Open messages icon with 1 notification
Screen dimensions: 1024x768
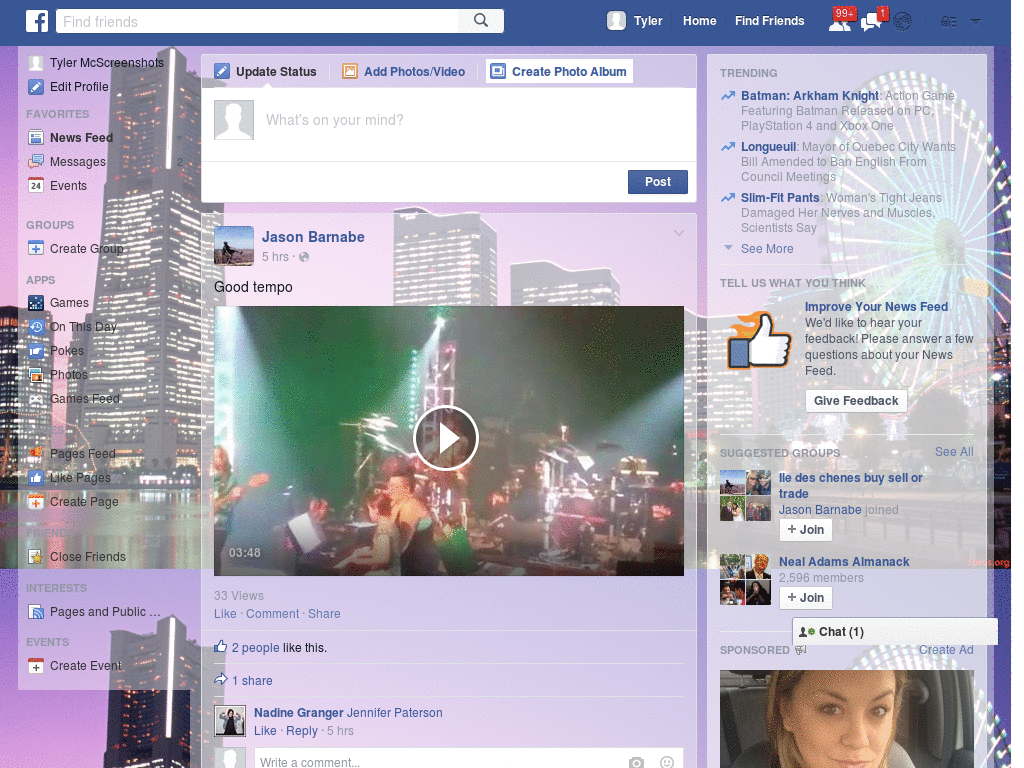[x=872, y=21]
